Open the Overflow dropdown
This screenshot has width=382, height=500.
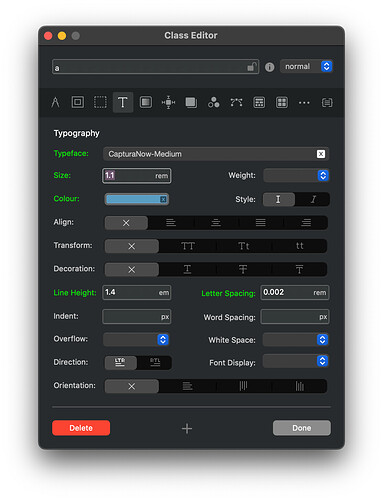(x=136, y=339)
